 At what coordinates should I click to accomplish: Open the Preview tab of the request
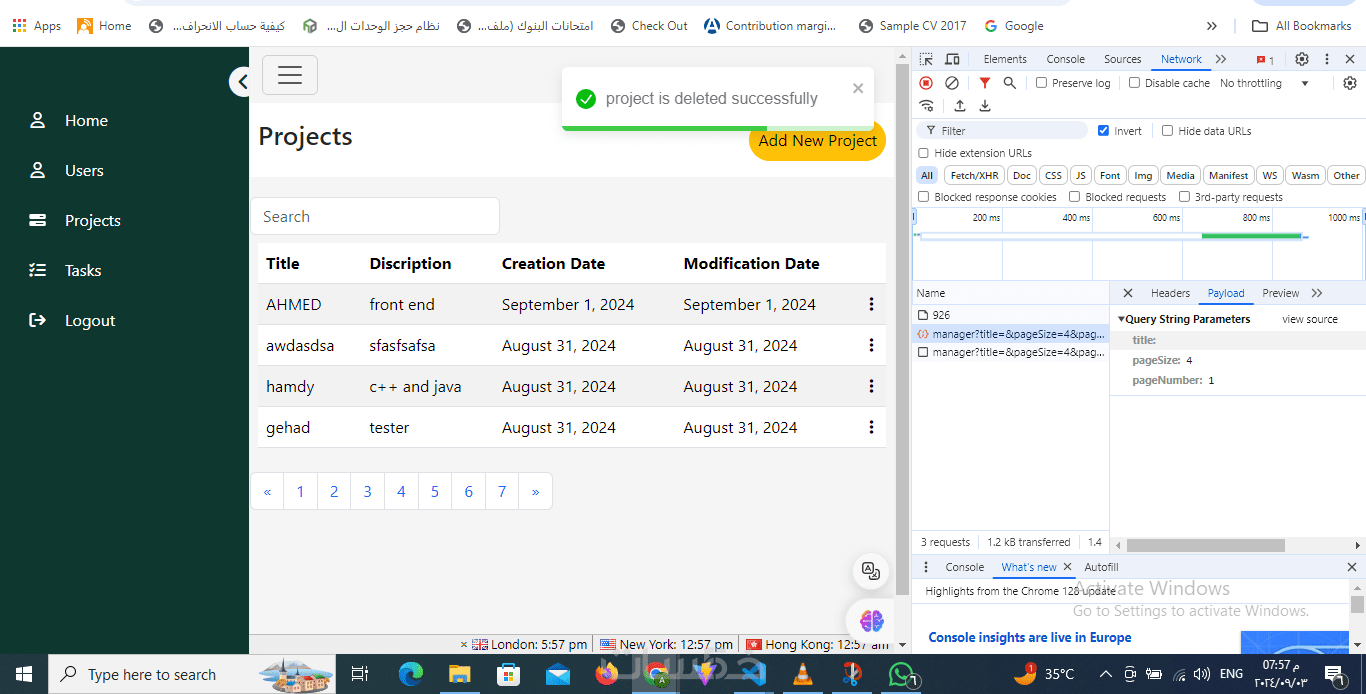pos(1280,293)
